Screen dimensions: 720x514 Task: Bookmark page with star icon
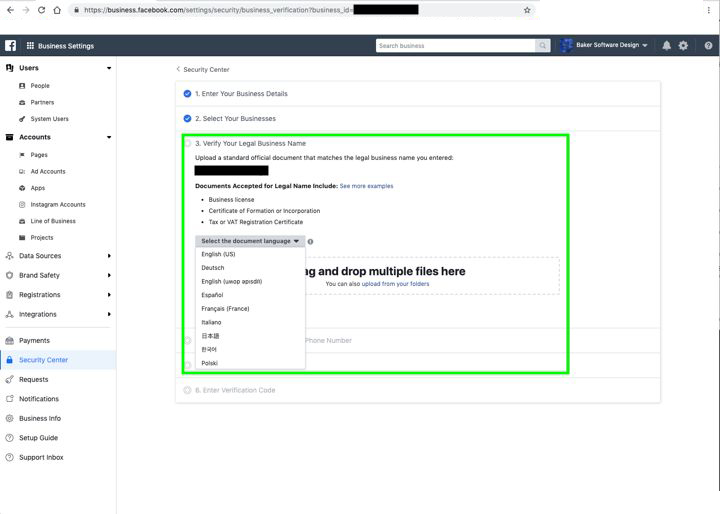527,10
